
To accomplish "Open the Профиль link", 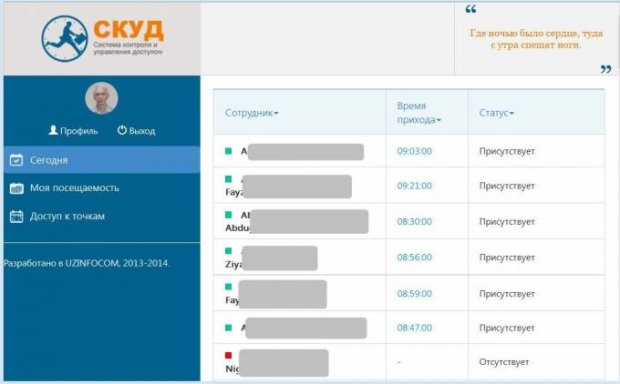I will (x=73, y=131).
